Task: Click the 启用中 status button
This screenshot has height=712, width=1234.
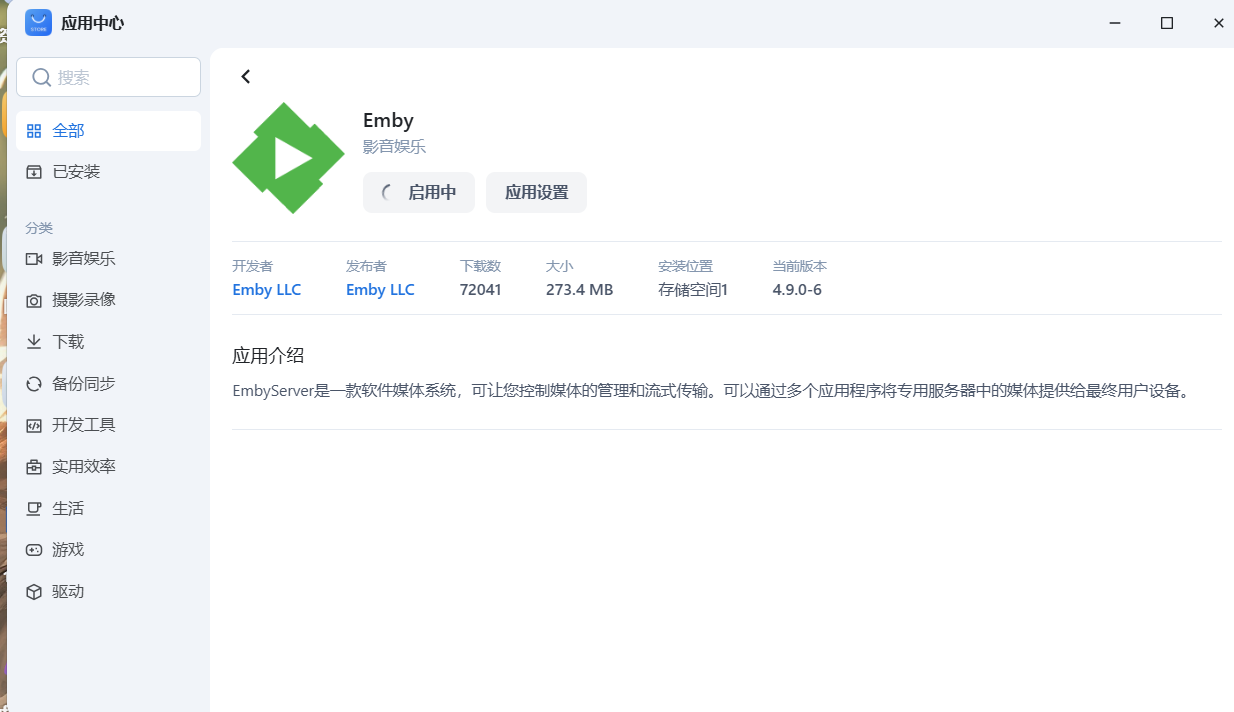Action: 419,193
